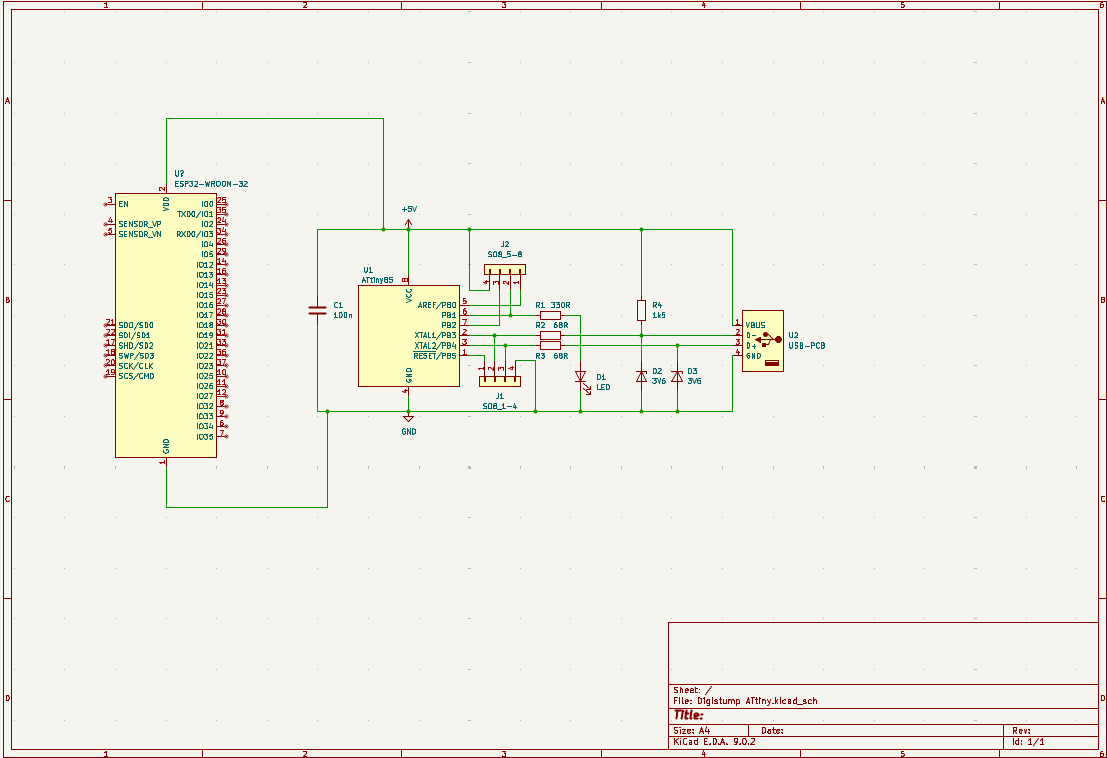Select the D3 zener diode symbol
This screenshot has height=758, width=1108.
pyautogui.click(x=677, y=377)
